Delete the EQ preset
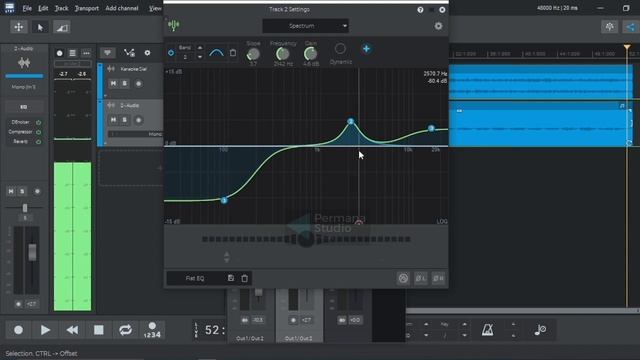 [x=244, y=278]
